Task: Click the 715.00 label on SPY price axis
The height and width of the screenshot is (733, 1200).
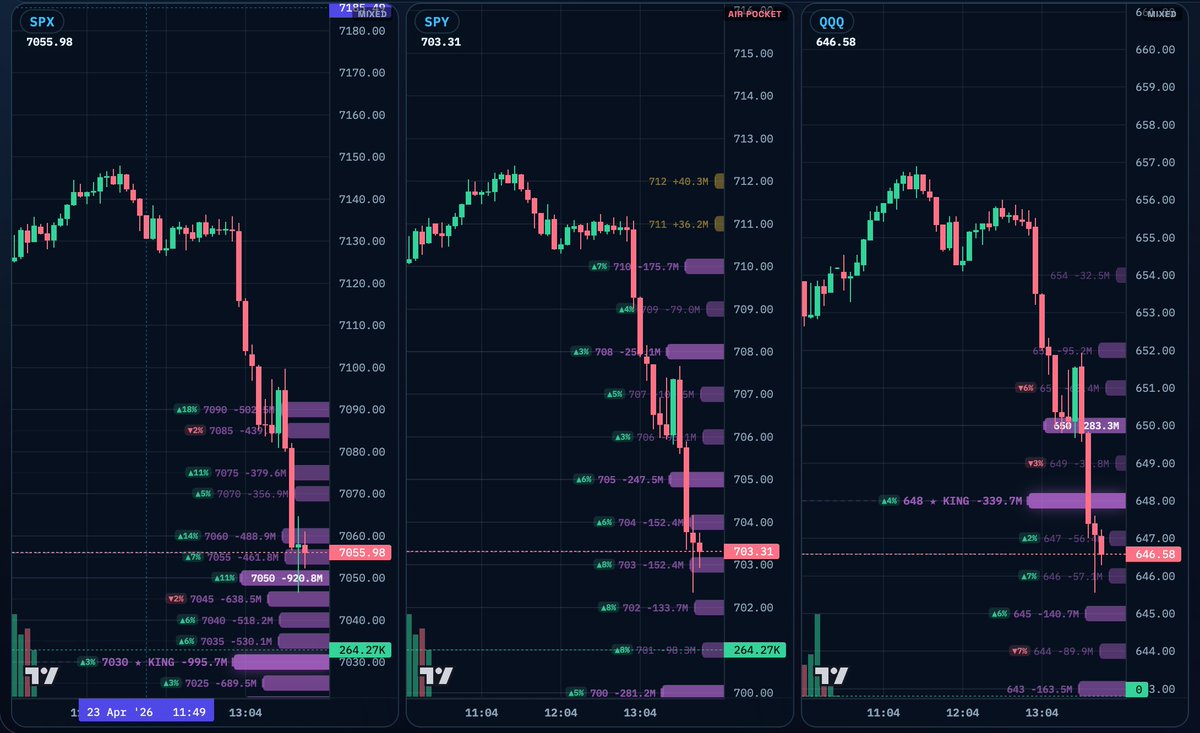Action: click(753, 53)
